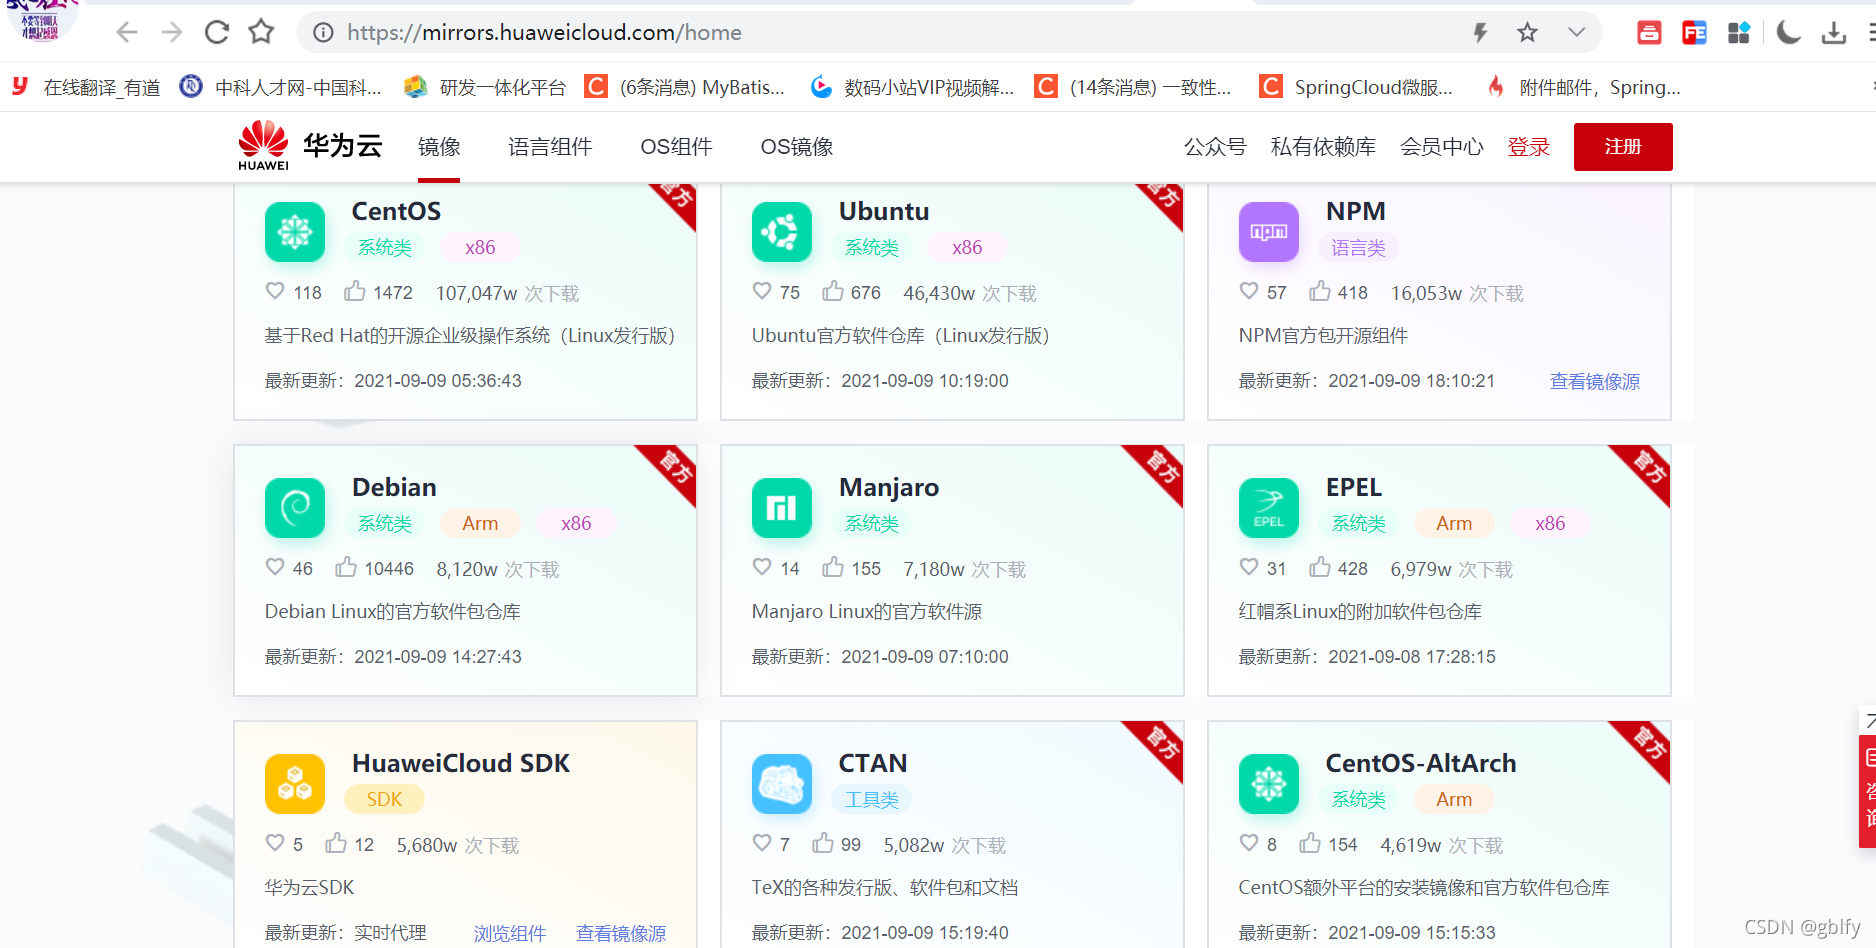
Task: Click the Debian swirl icon
Action: pos(294,508)
